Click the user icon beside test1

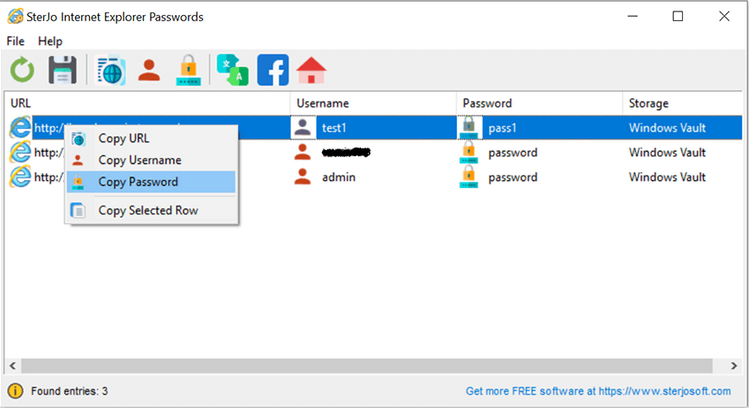[x=302, y=127]
